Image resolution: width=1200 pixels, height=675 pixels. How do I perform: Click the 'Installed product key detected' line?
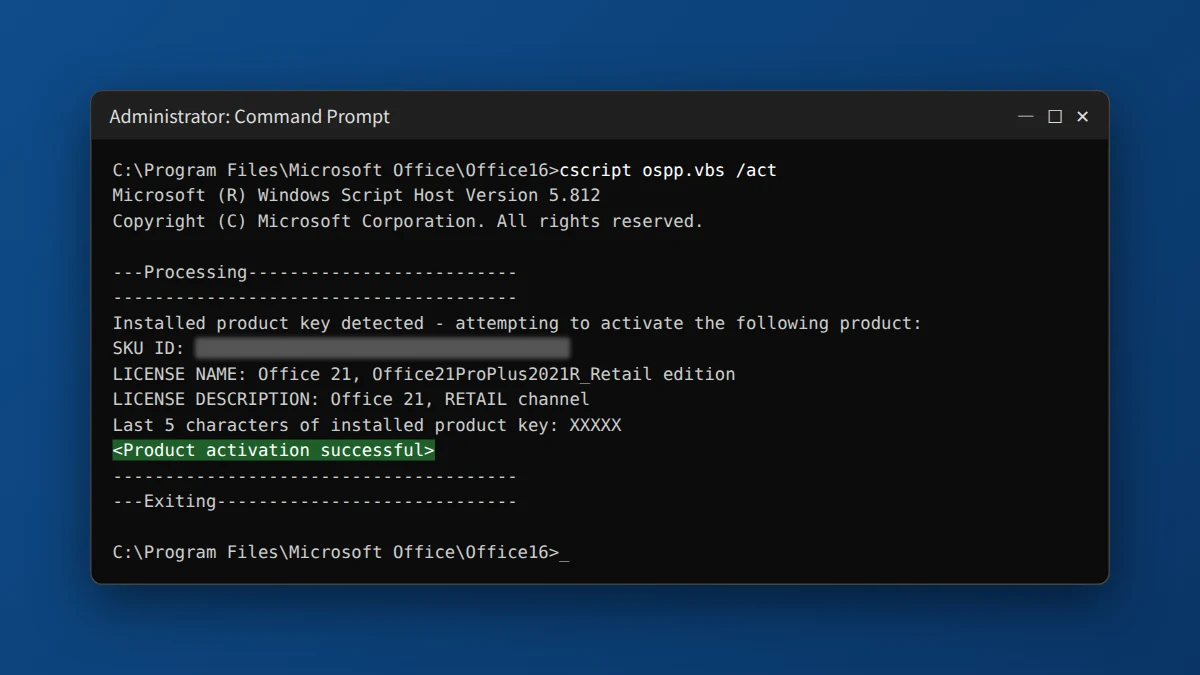tap(517, 323)
